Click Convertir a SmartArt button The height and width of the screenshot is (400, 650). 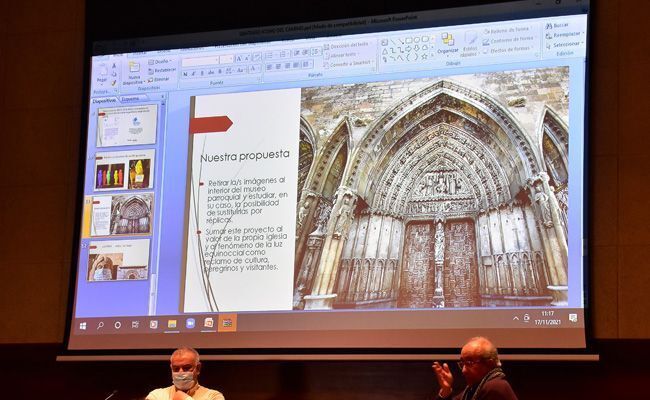click(x=349, y=64)
